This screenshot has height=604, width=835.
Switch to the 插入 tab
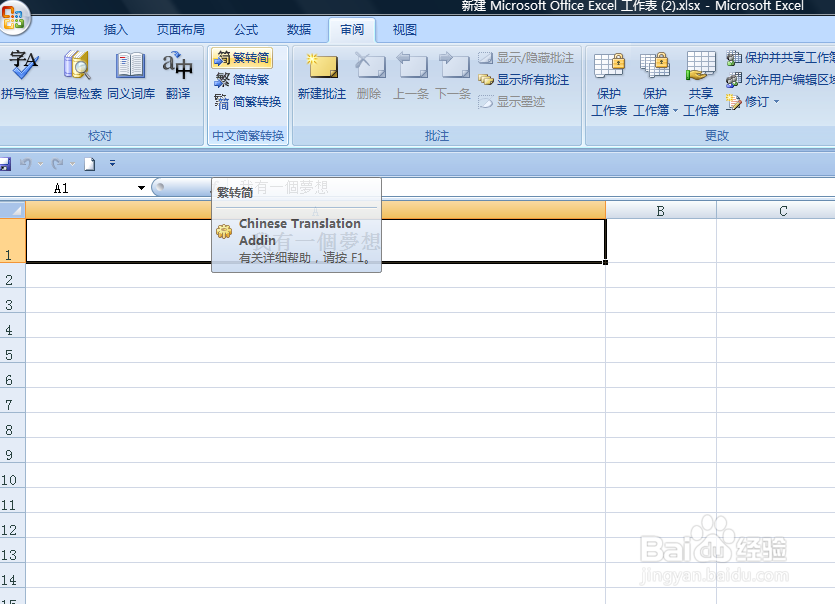tap(116, 30)
